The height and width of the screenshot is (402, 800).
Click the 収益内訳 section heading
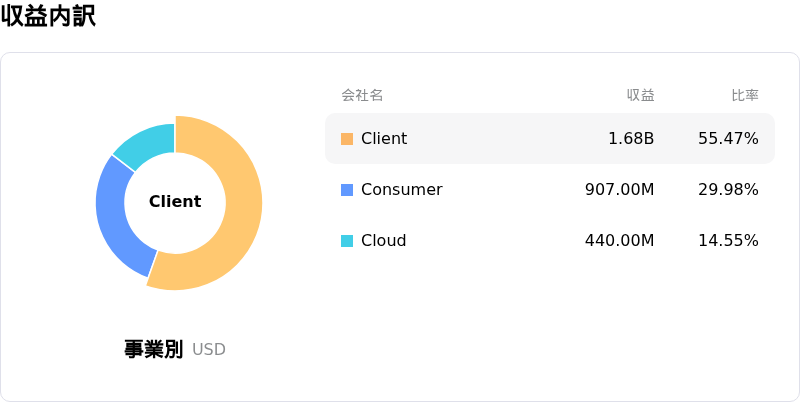pyautogui.click(x=48, y=17)
